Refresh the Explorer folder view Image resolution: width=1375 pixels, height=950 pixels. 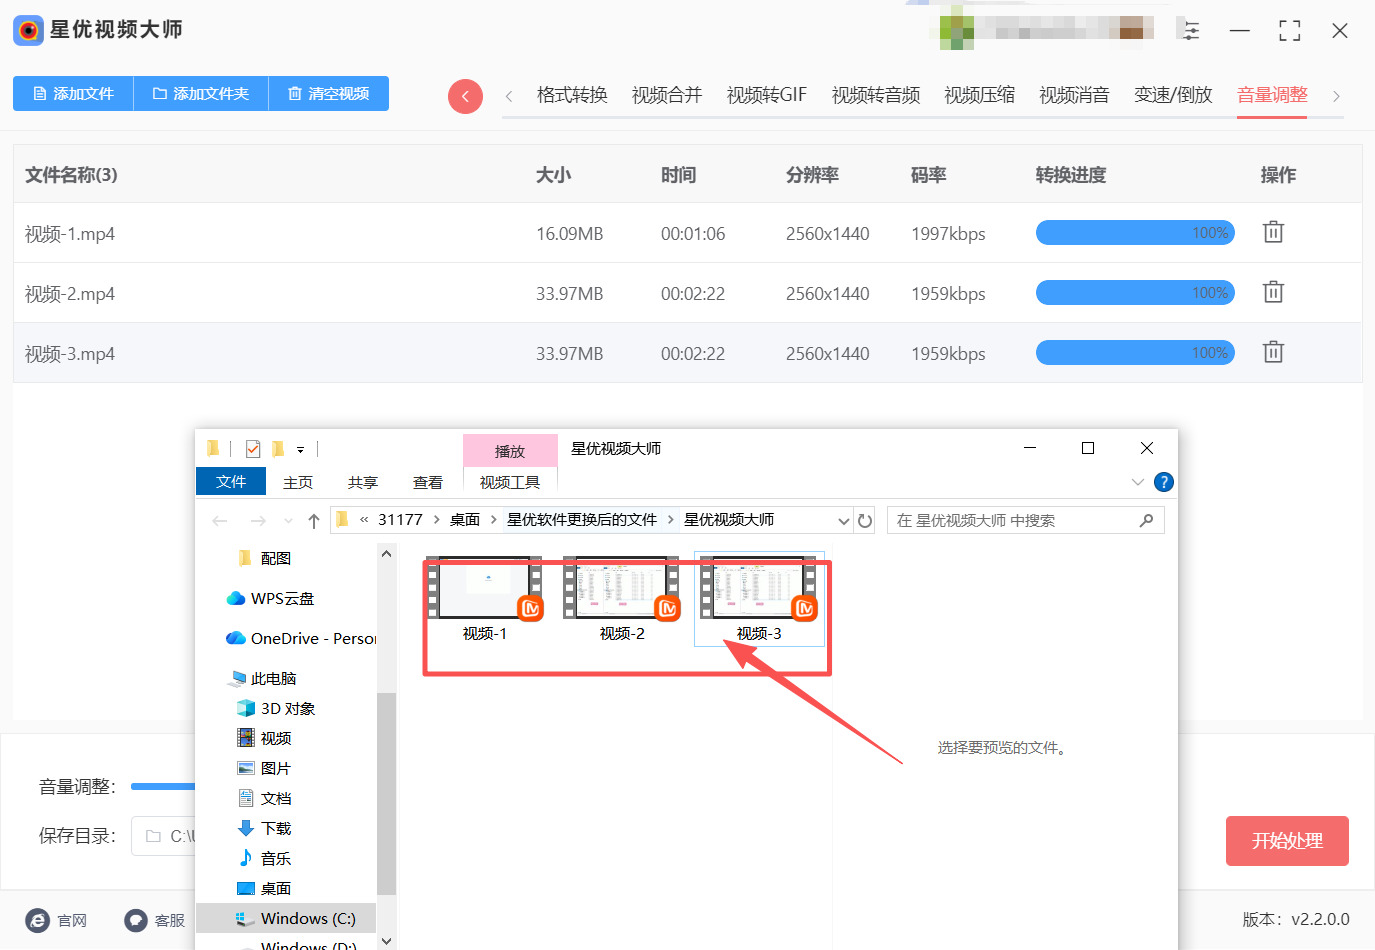click(x=865, y=521)
